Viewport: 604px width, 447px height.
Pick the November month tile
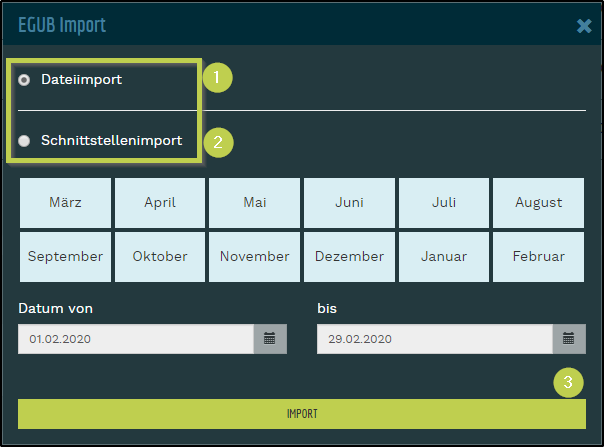coord(255,257)
